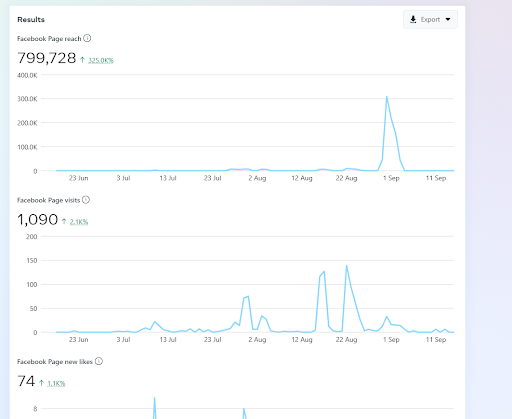Click the 1.1K% new likes change link
The height and width of the screenshot is (419, 512).
(56, 383)
